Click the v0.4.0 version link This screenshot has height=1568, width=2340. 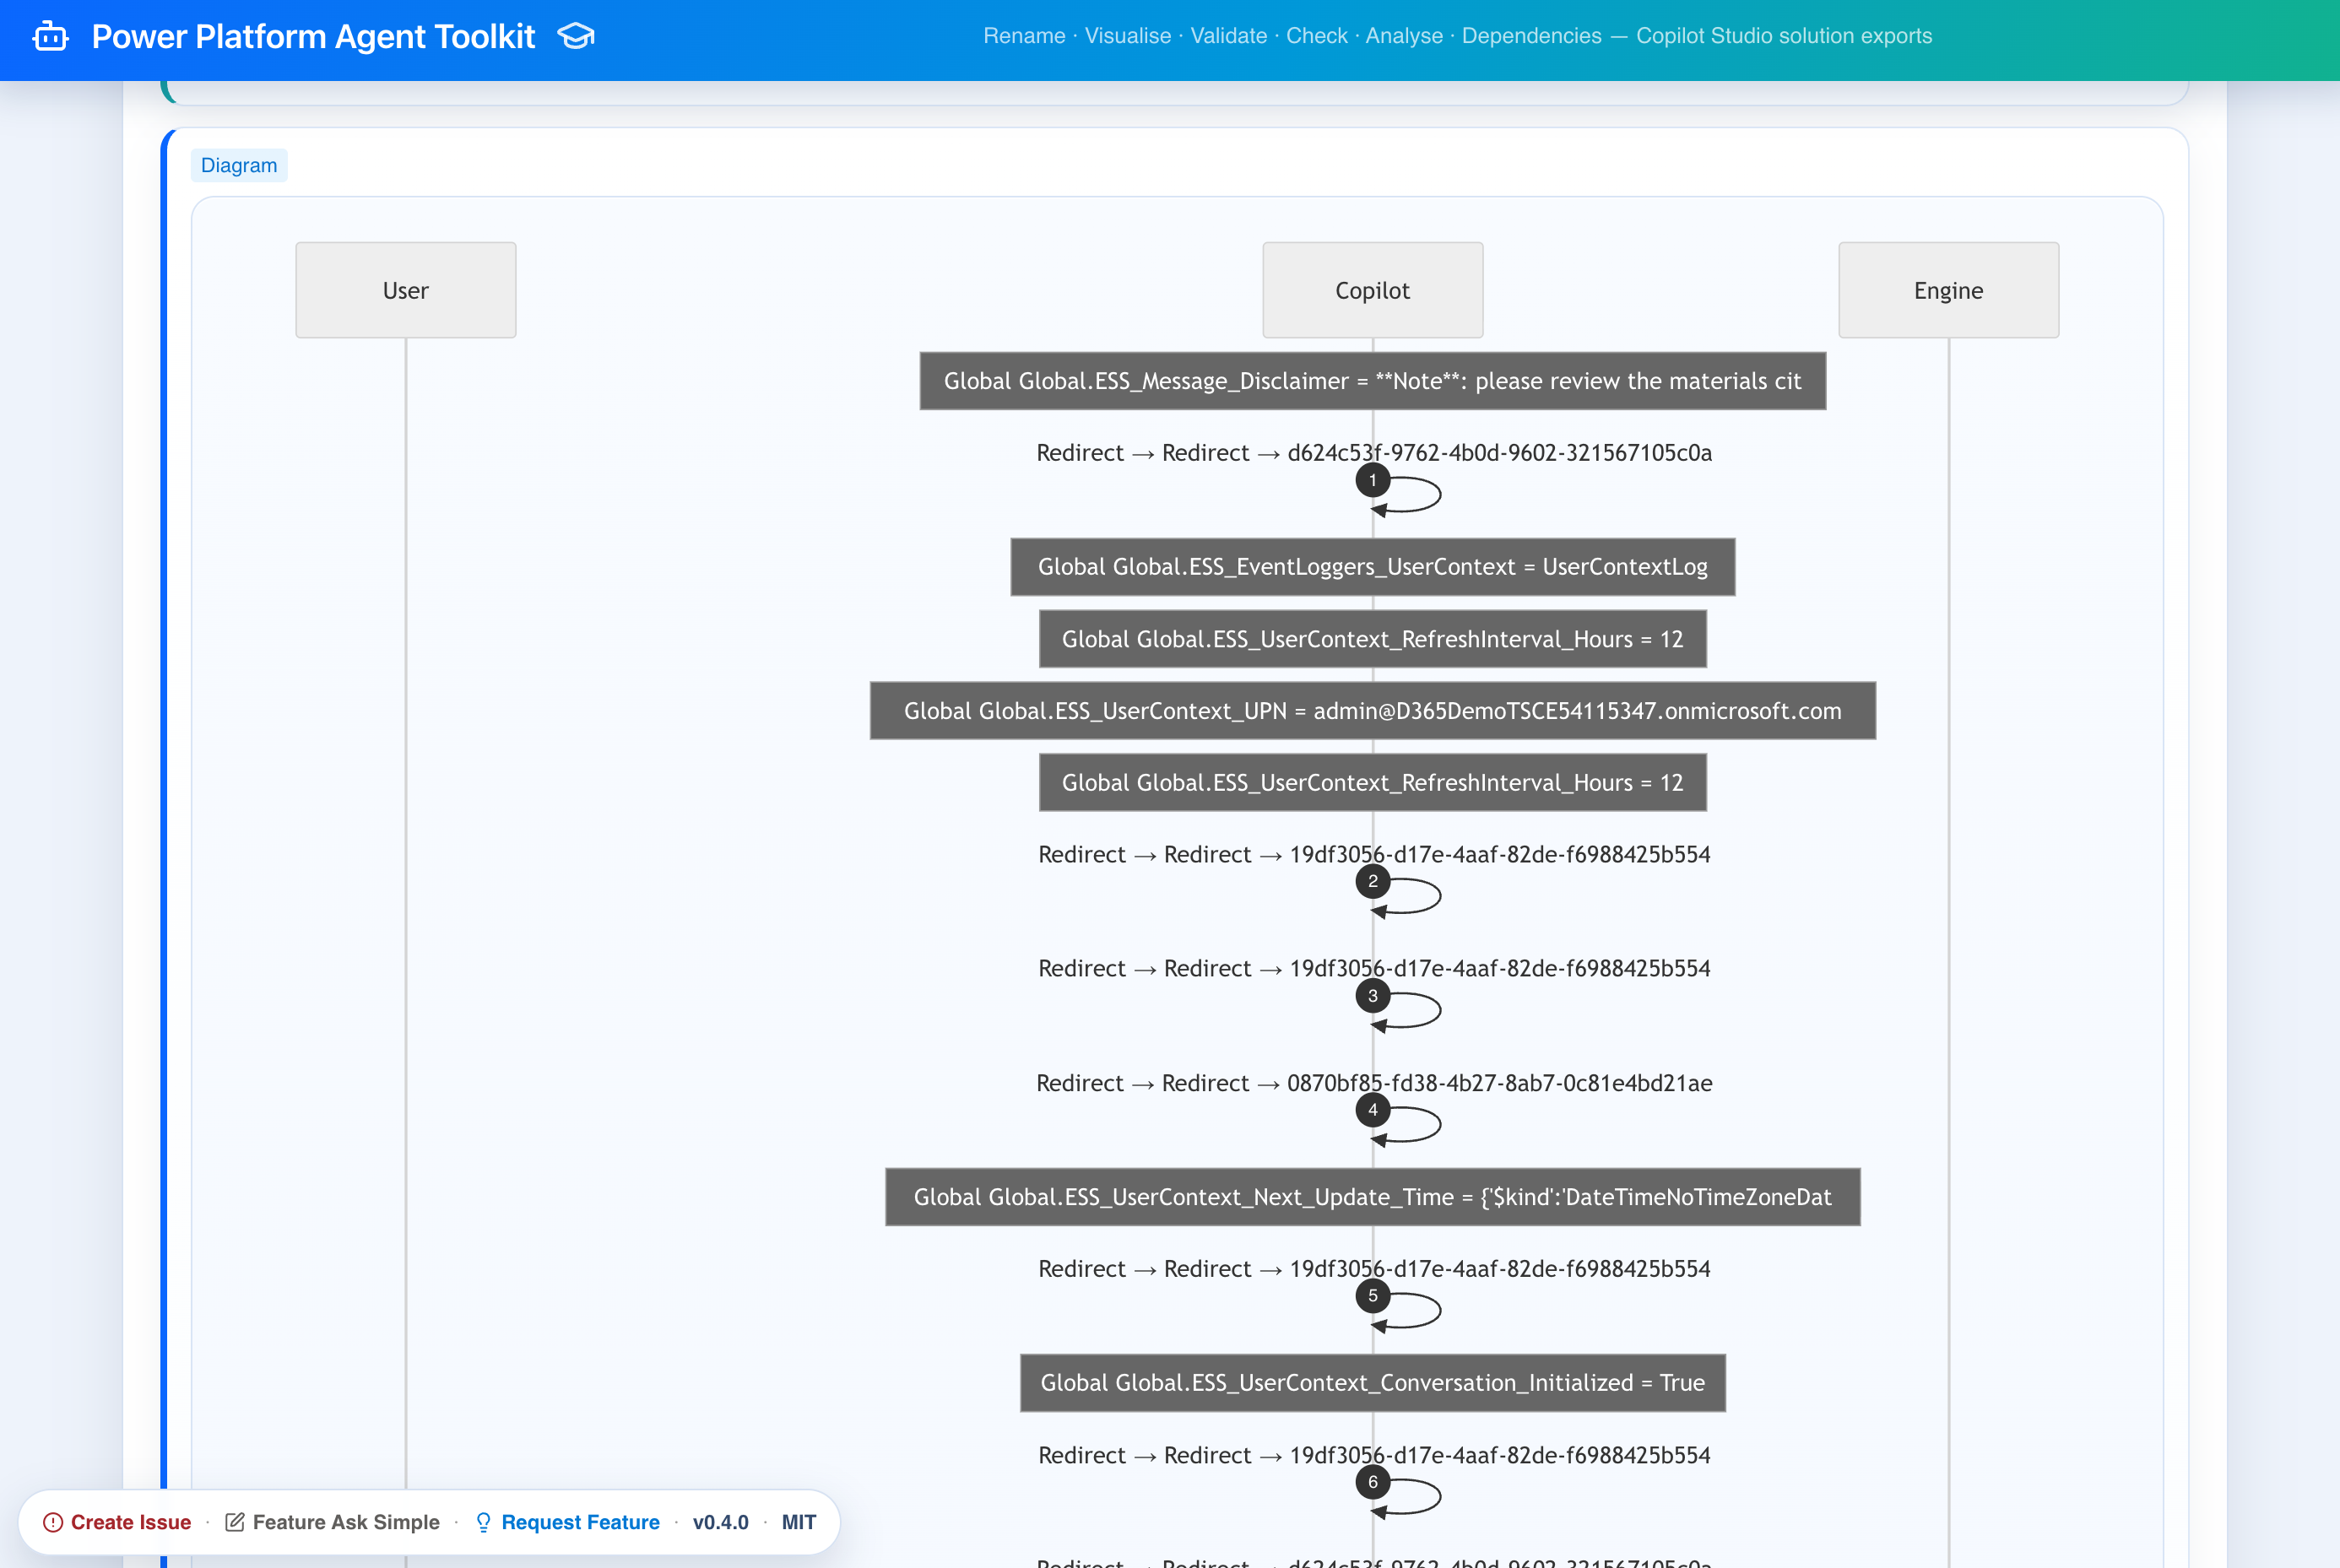tap(720, 1522)
